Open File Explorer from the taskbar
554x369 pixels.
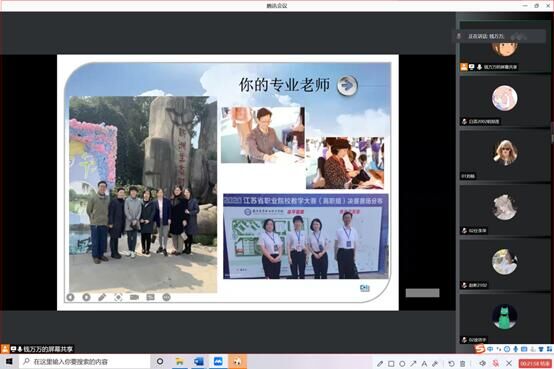(180, 362)
